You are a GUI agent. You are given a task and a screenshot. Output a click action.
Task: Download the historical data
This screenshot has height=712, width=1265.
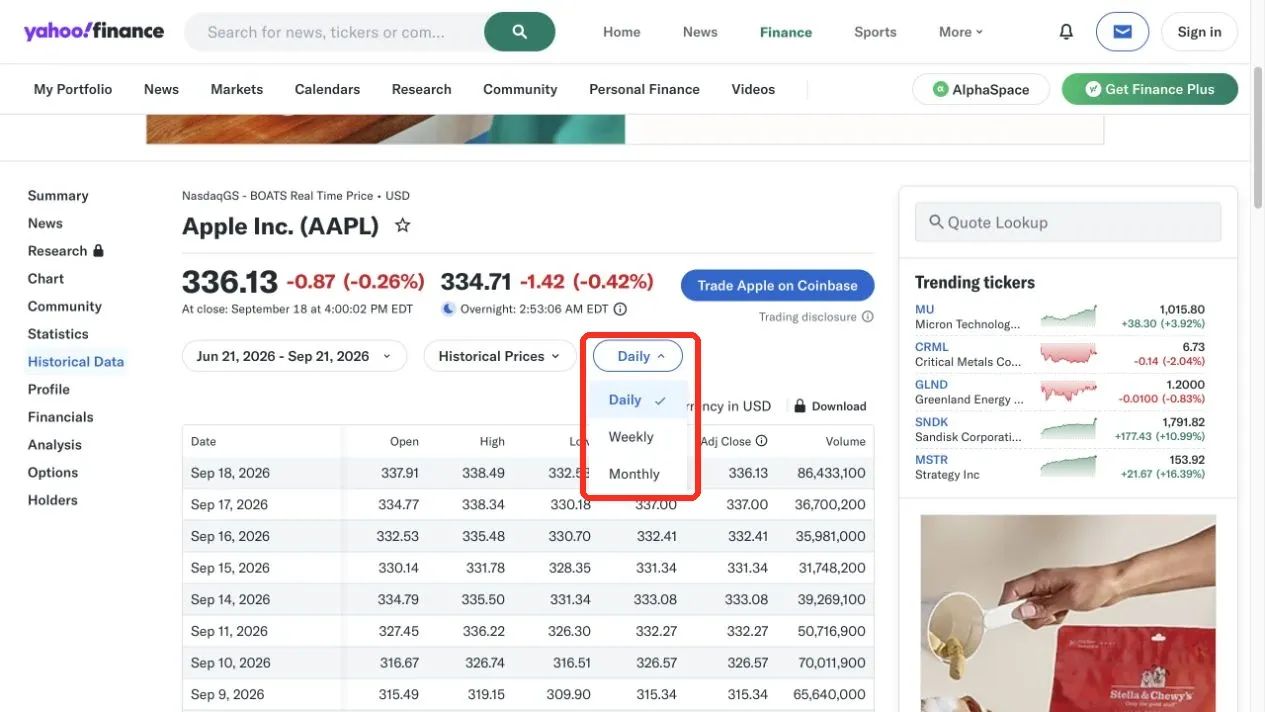[830, 406]
